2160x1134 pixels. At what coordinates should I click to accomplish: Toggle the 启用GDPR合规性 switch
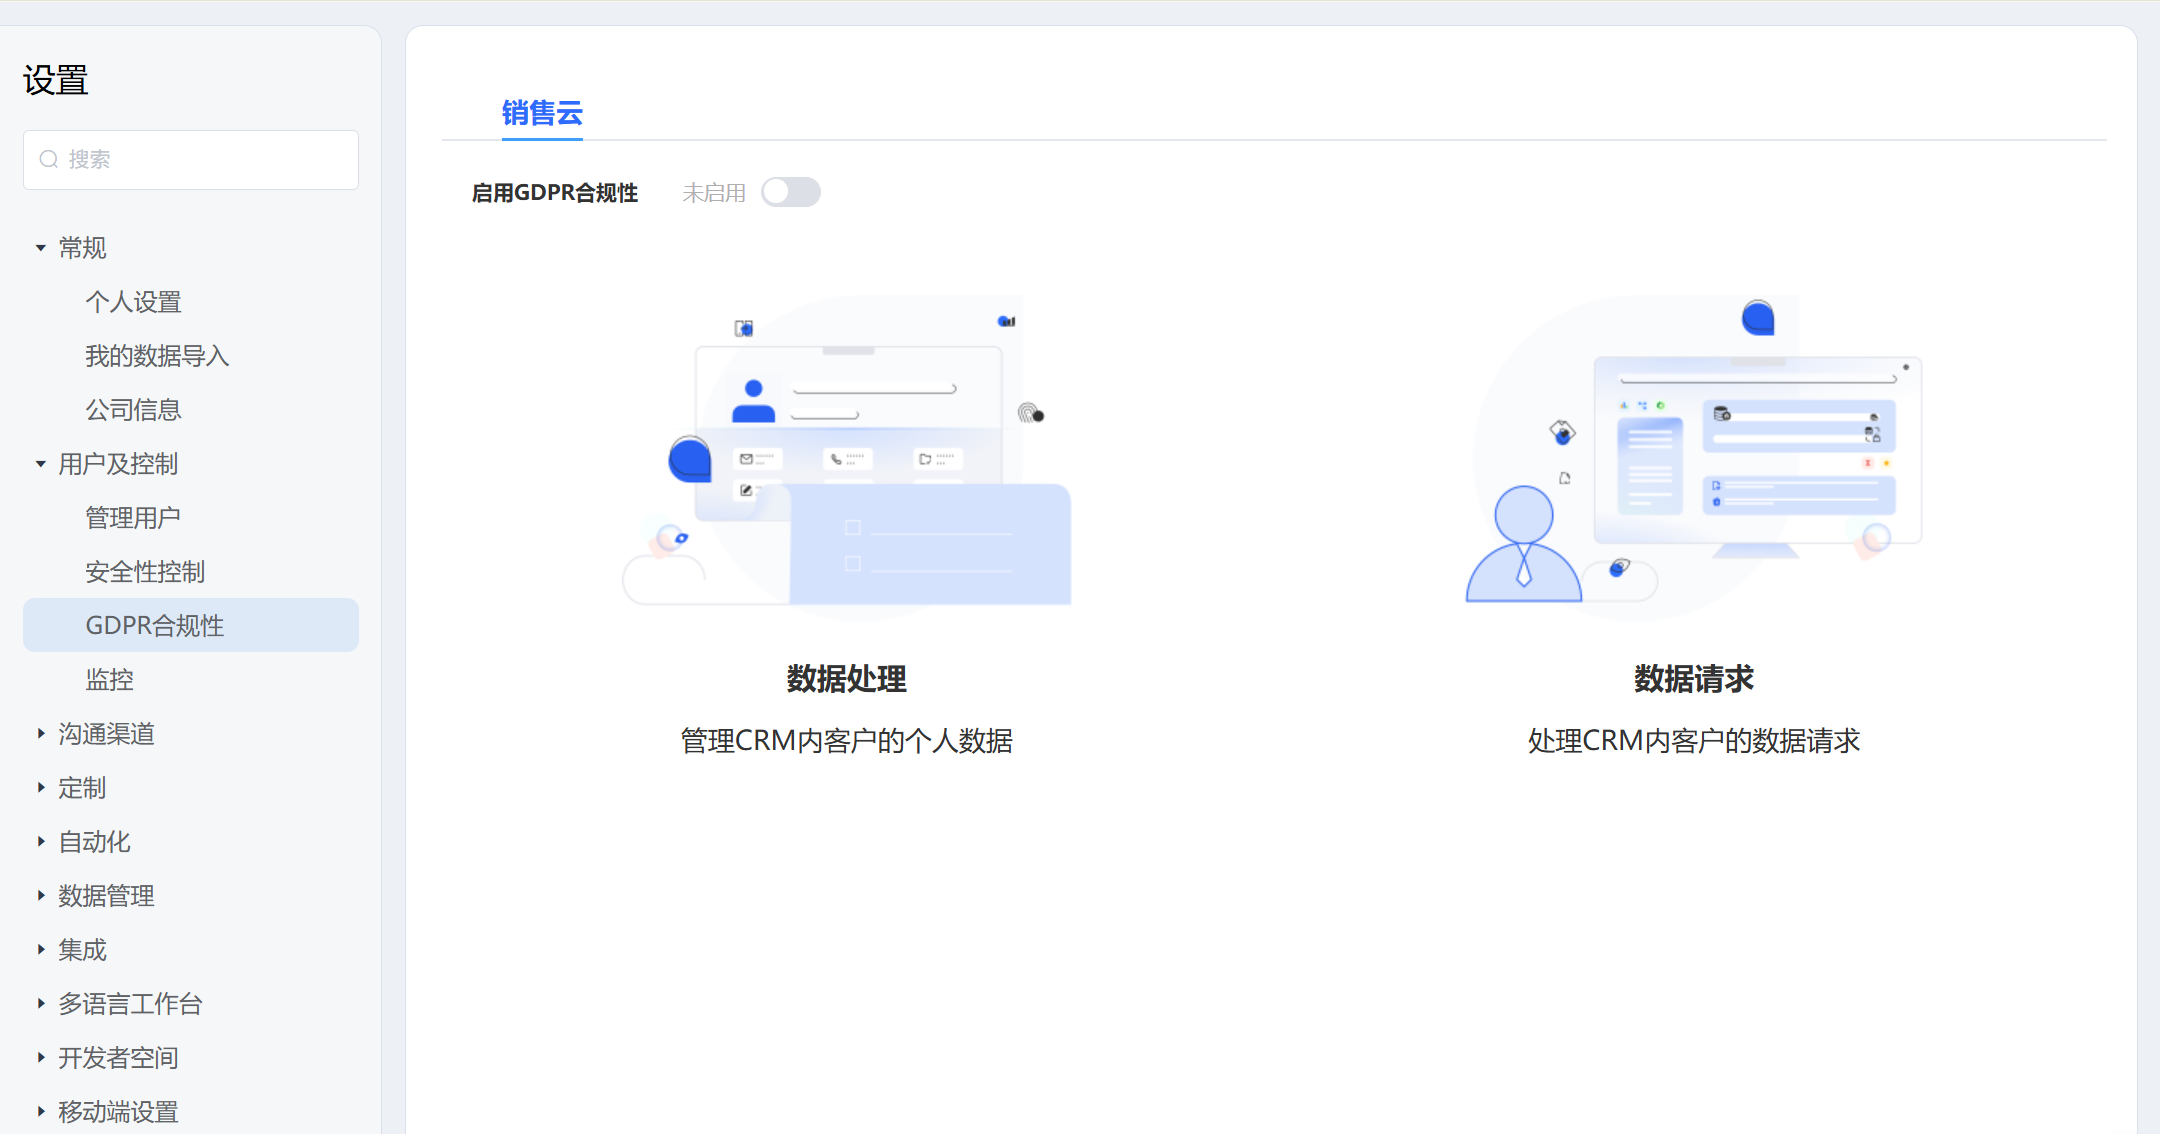click(790, 192)
